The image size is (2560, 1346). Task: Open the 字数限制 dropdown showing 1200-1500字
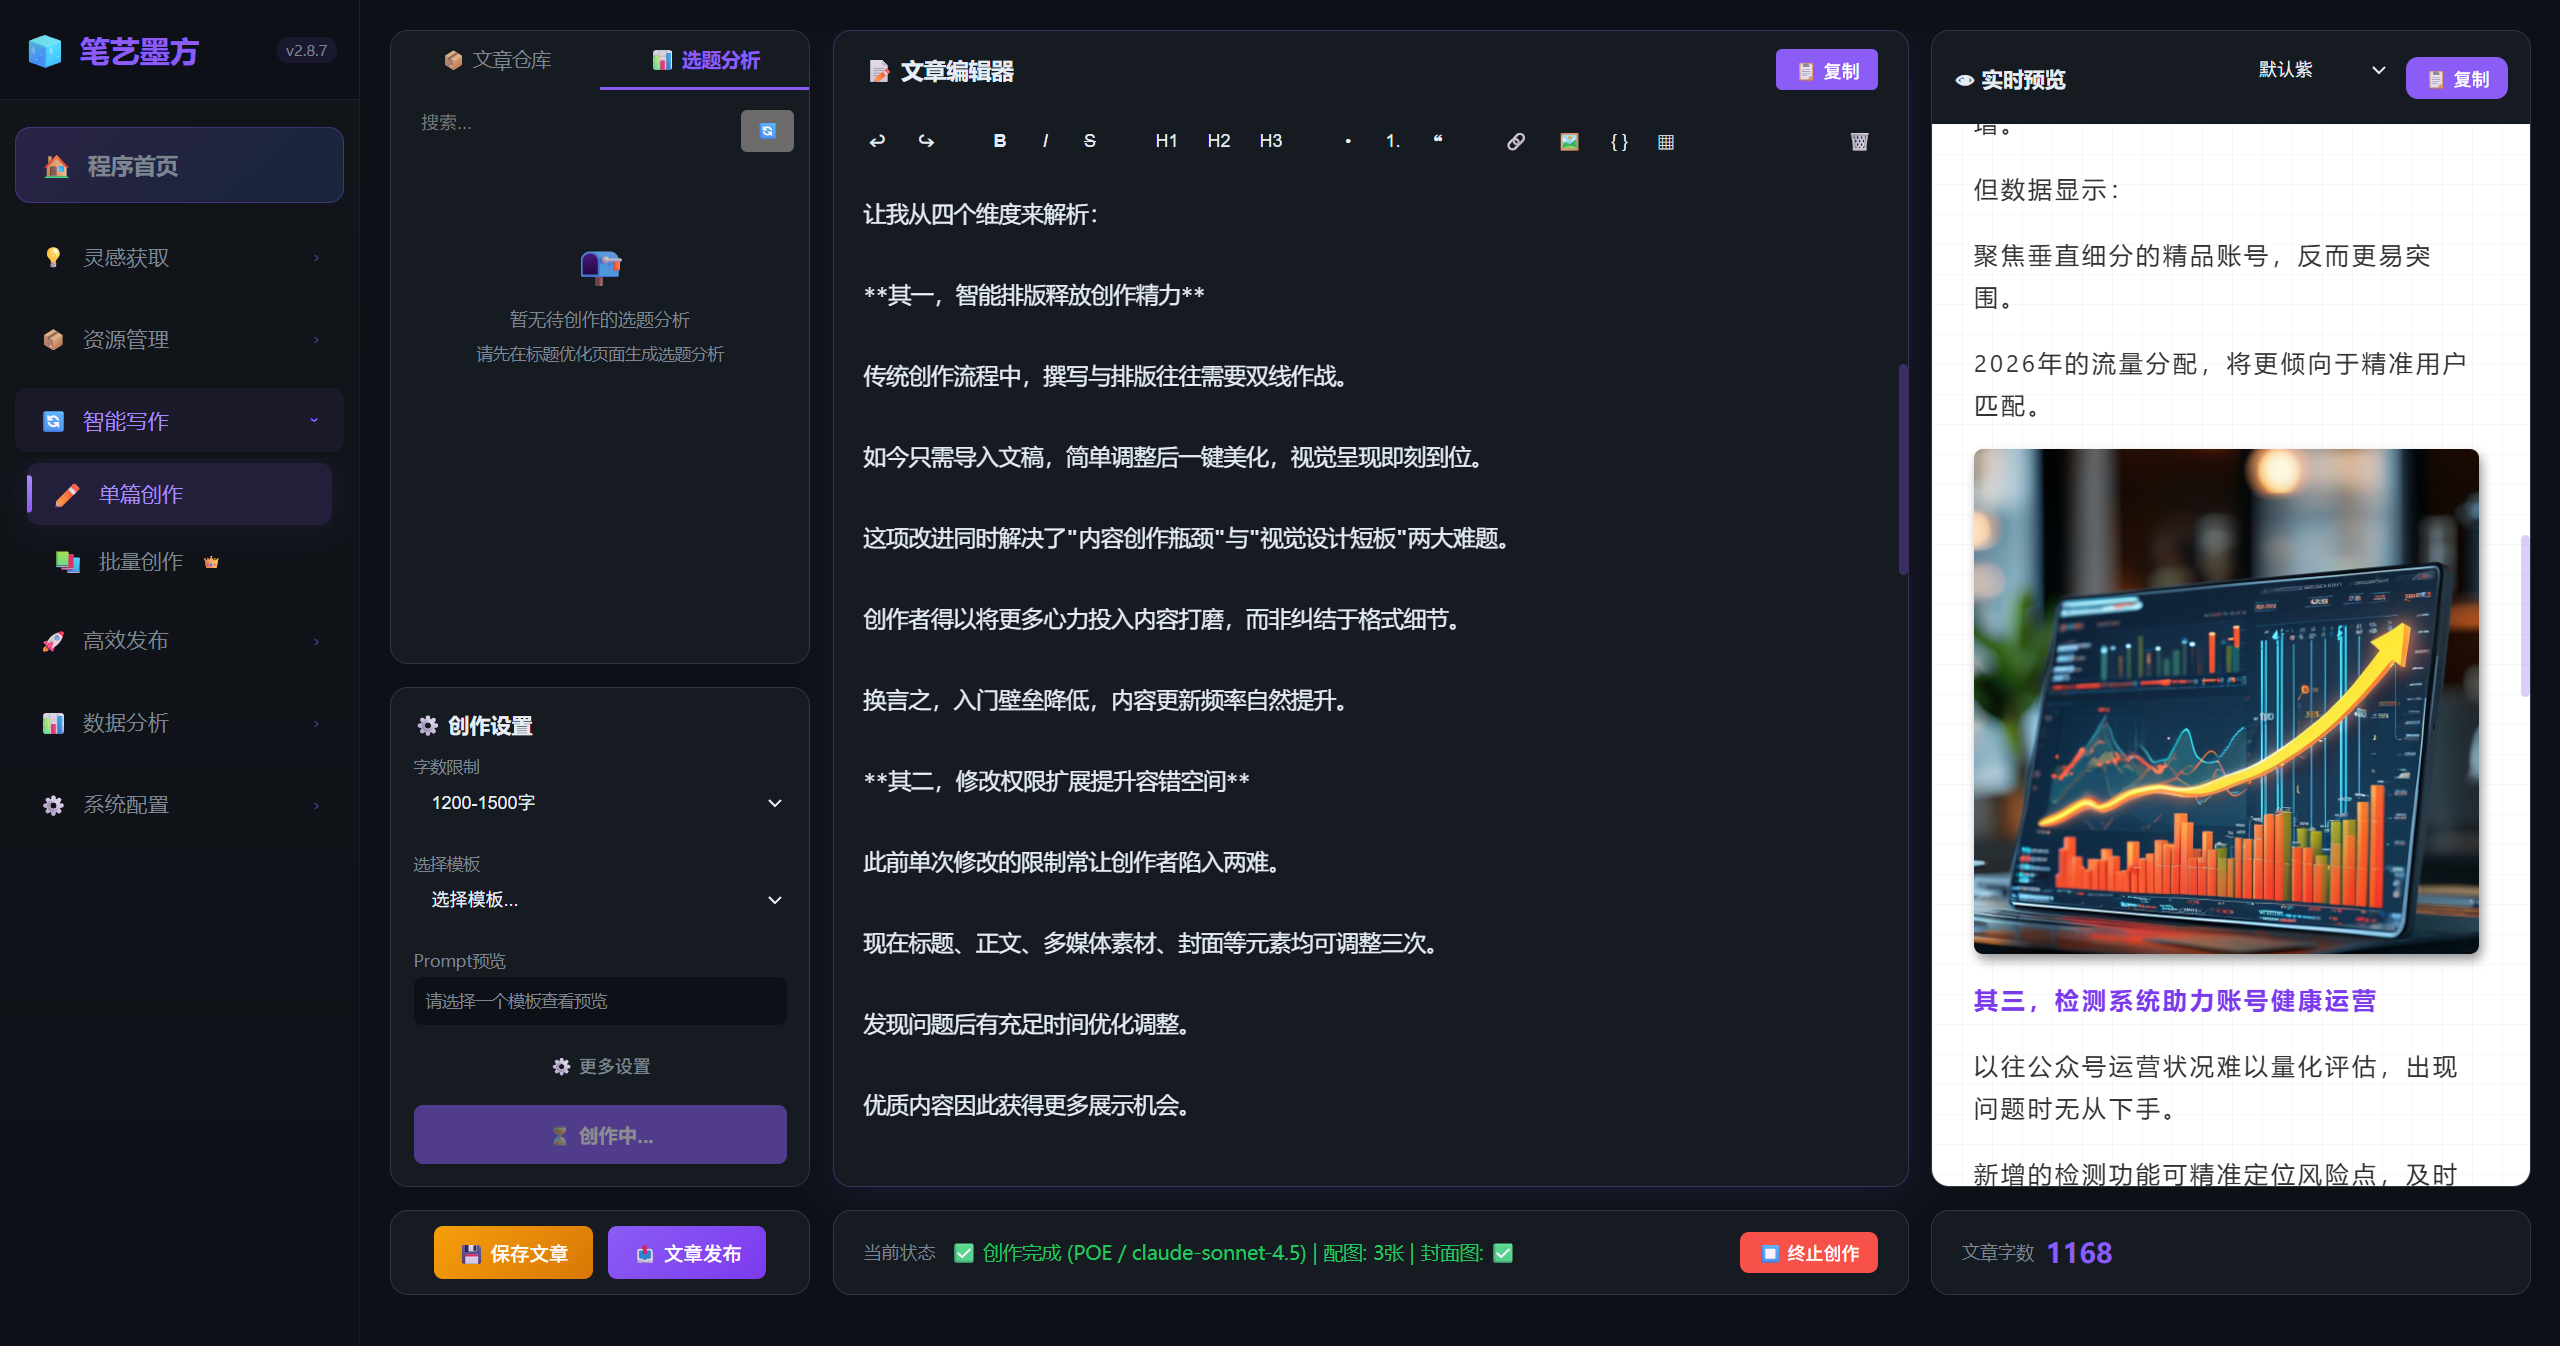[599, 802]
